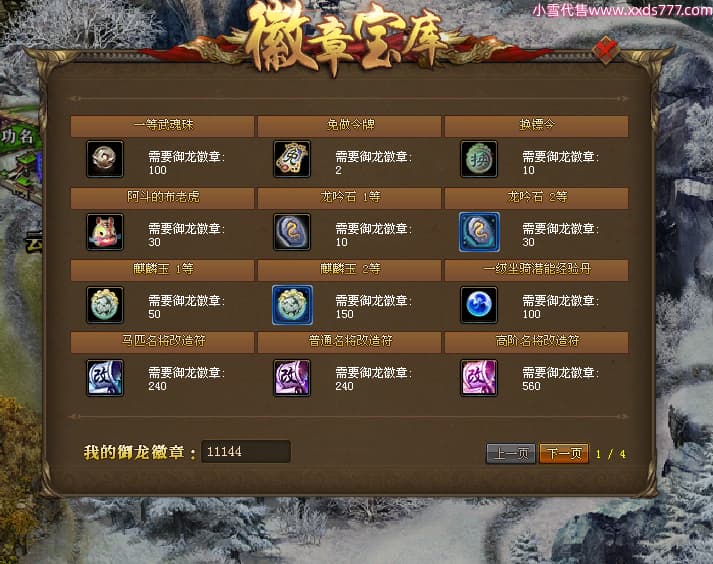Click the 一等武魂珠 header label
This screenshot has height=564, width=713.
tap(163, 124)
